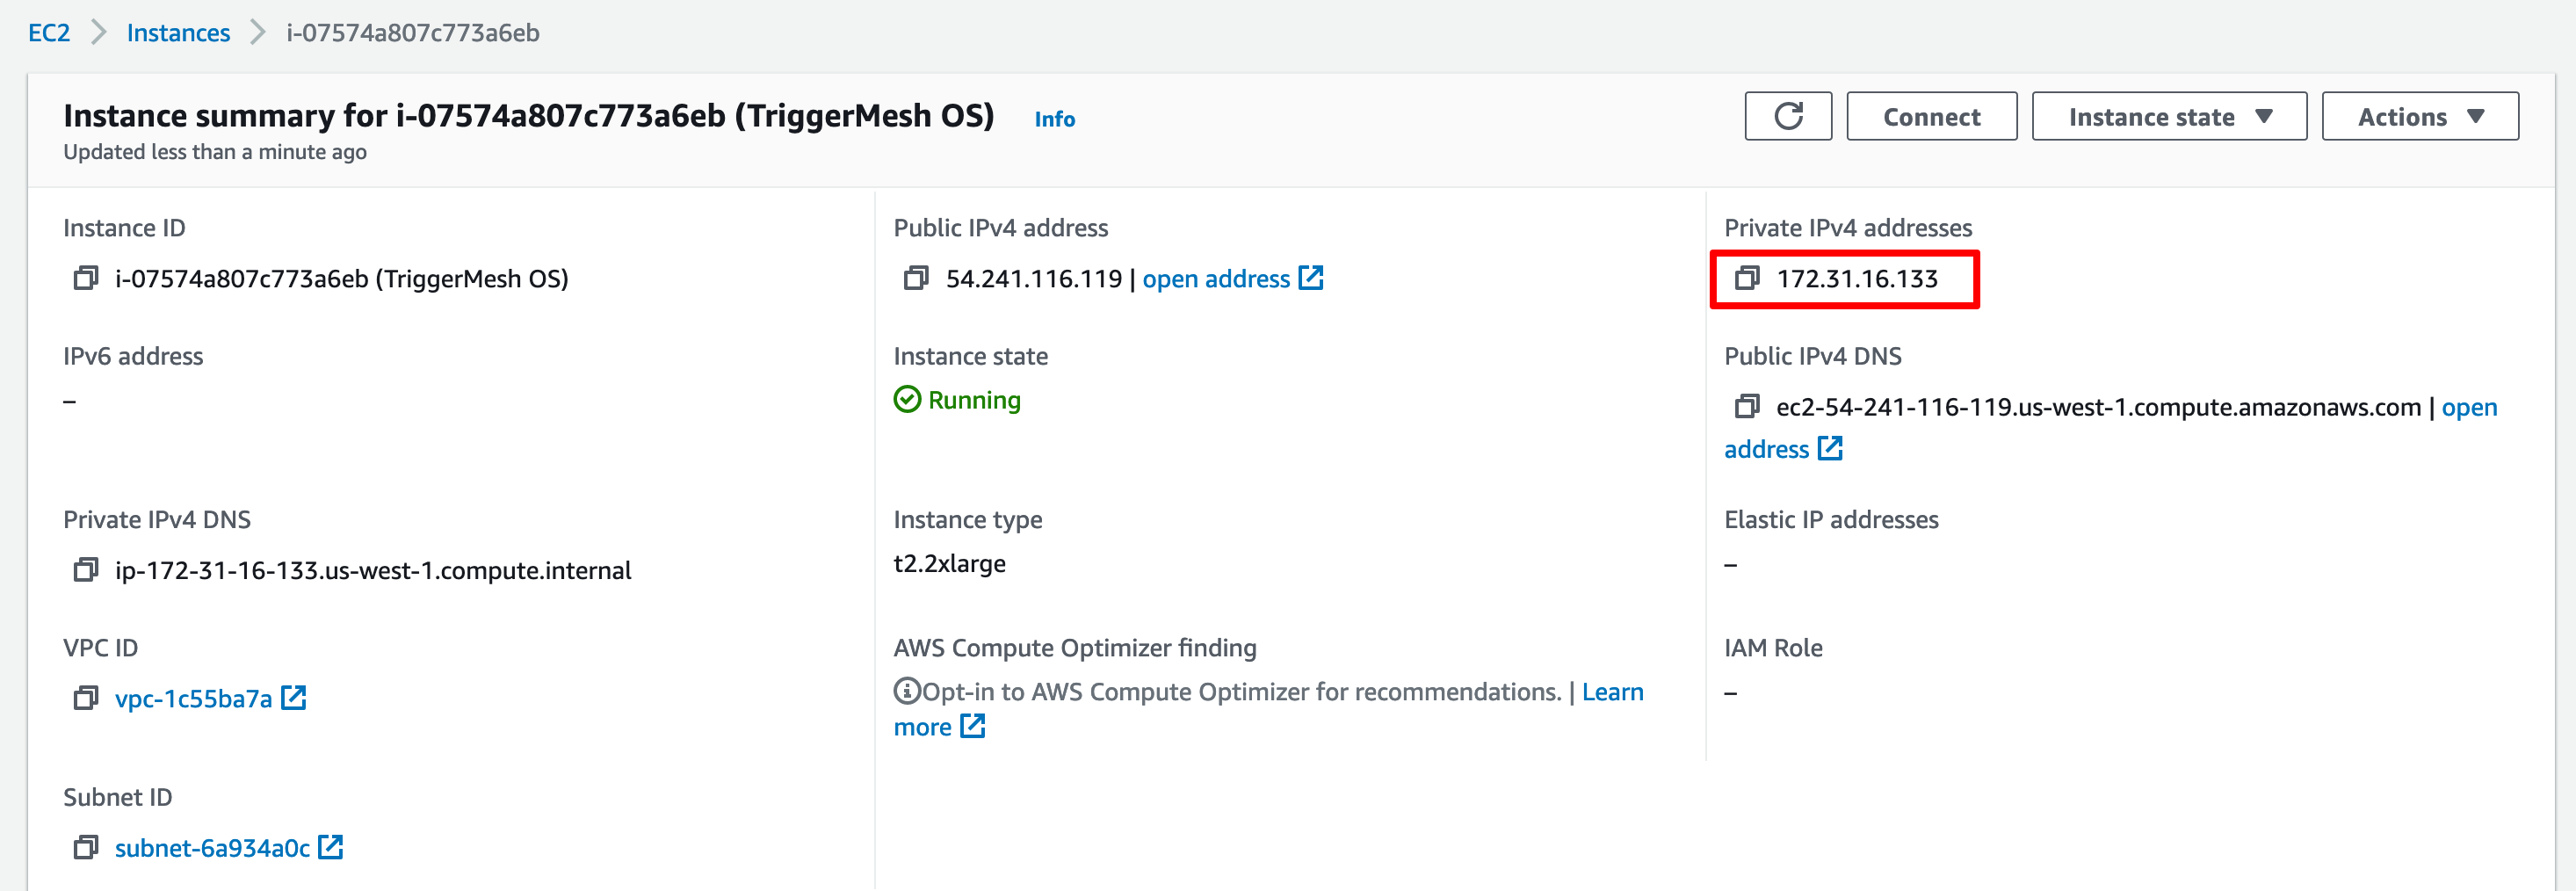Image resolution: width=2576 pixels, height=891 pixels.
Task: Go to Instances in the breadcrumb
Action: tap(178, 33)
